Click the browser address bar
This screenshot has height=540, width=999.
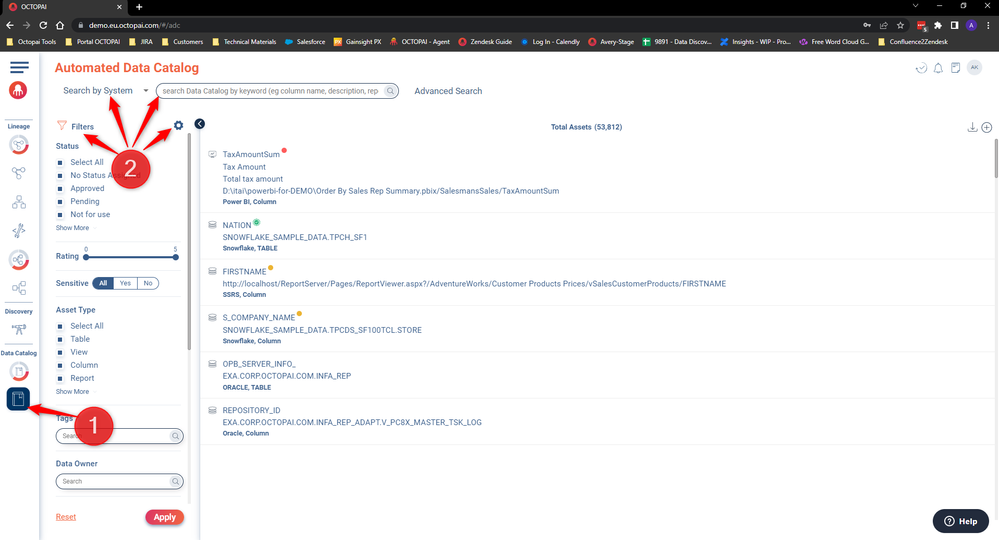click(x=468, y=25)
